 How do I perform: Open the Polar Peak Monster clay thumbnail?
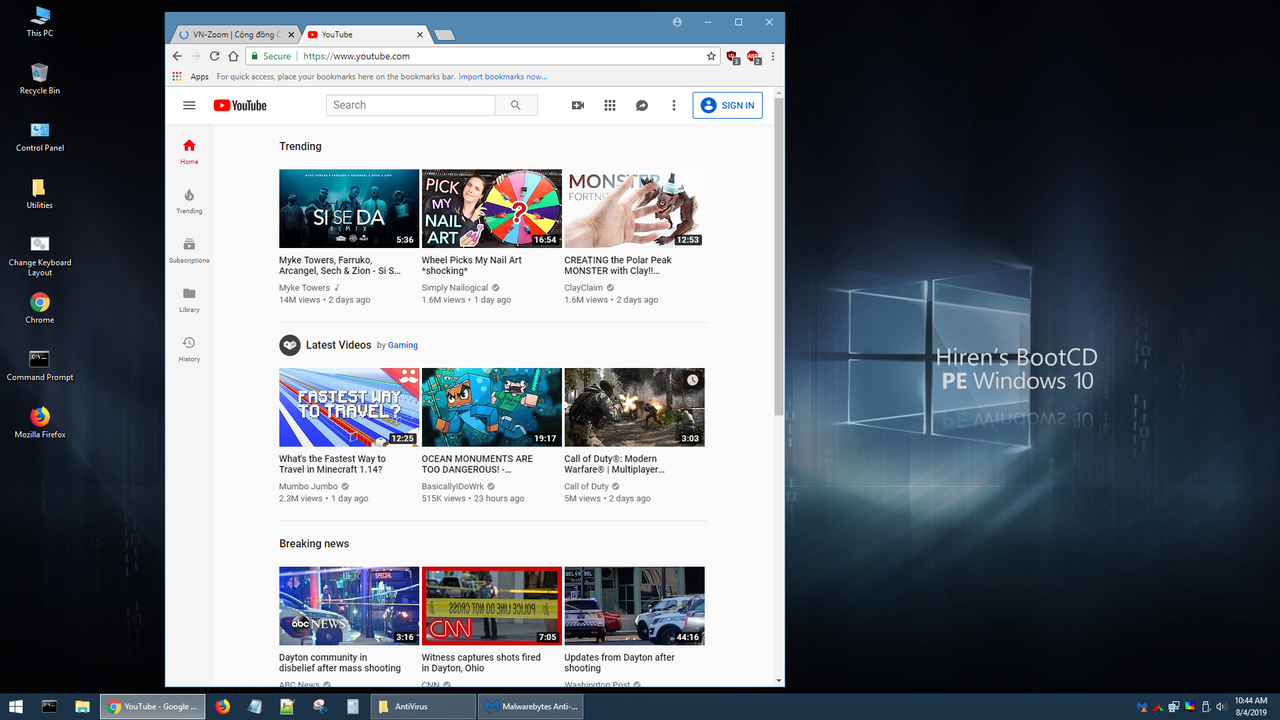click(x=634, y=208)
